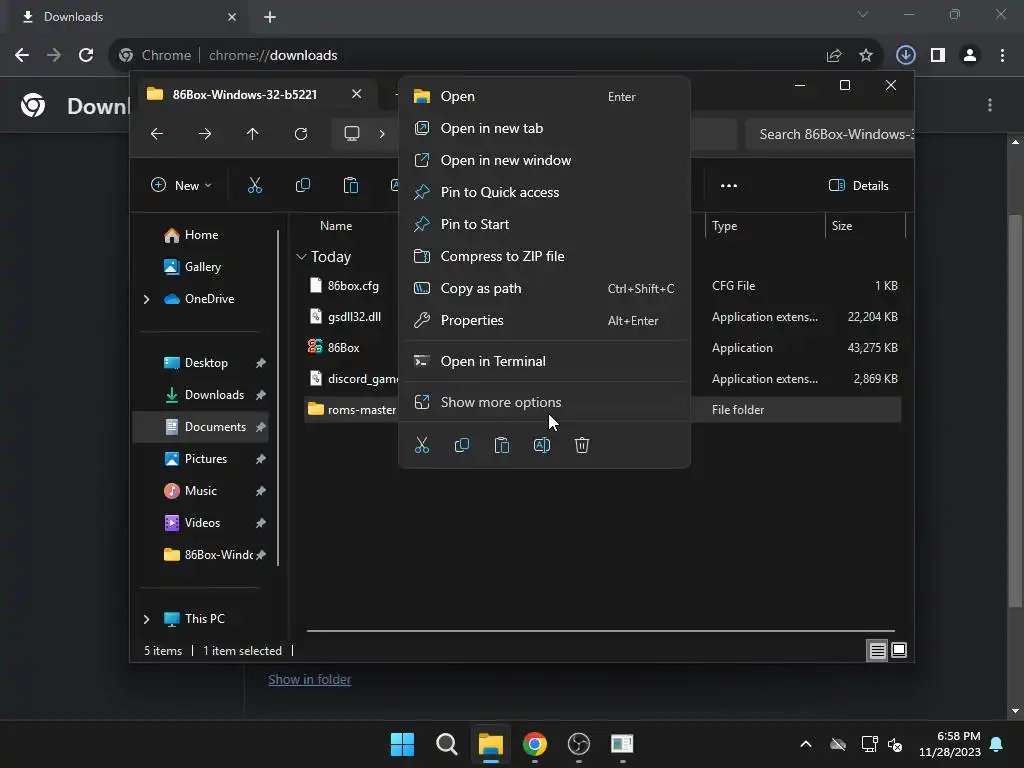
Task: Sort by the Type column header
Action: pyautogui.click(x=764, y=226)
